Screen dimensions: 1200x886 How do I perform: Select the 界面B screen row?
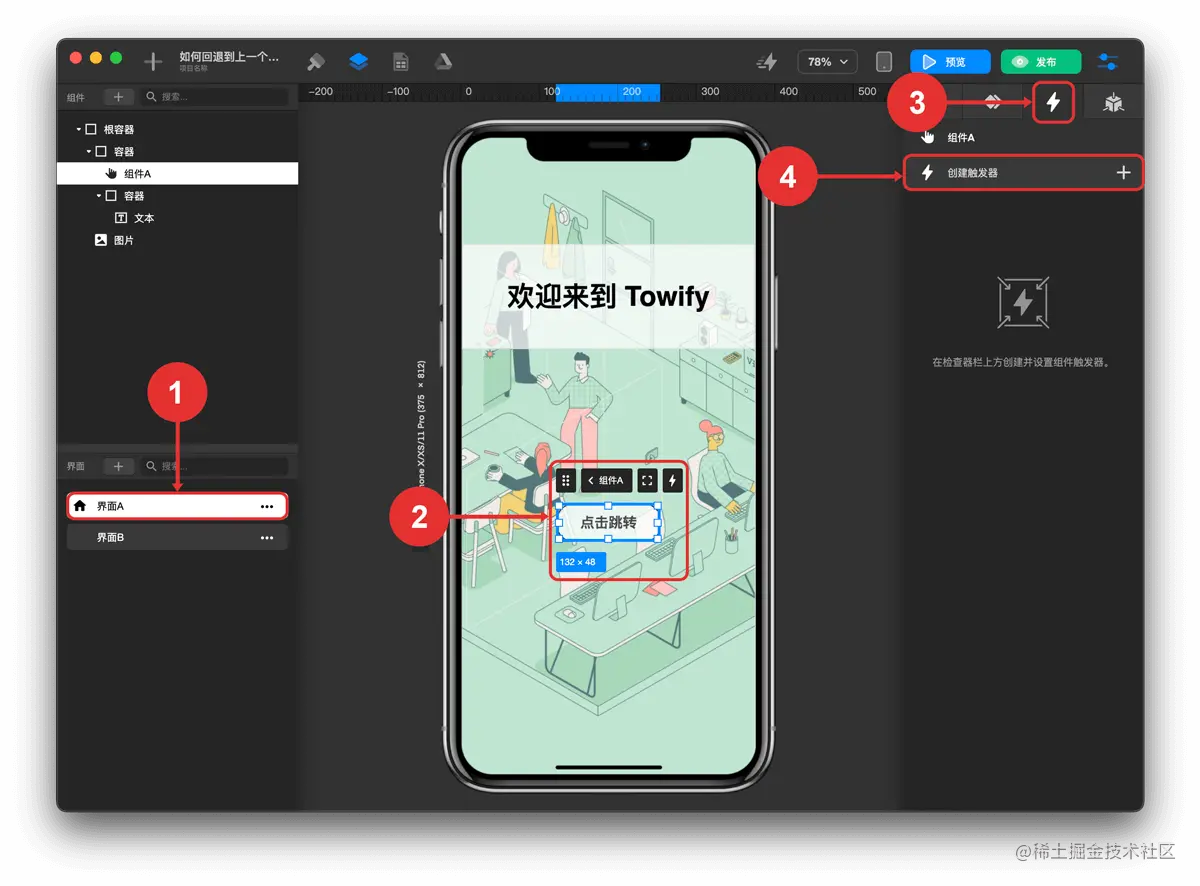(177, 538)
